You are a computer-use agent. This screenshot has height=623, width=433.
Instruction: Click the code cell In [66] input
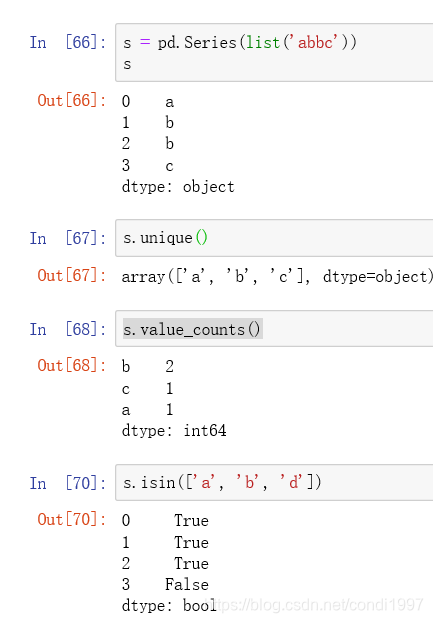(274, 52)
